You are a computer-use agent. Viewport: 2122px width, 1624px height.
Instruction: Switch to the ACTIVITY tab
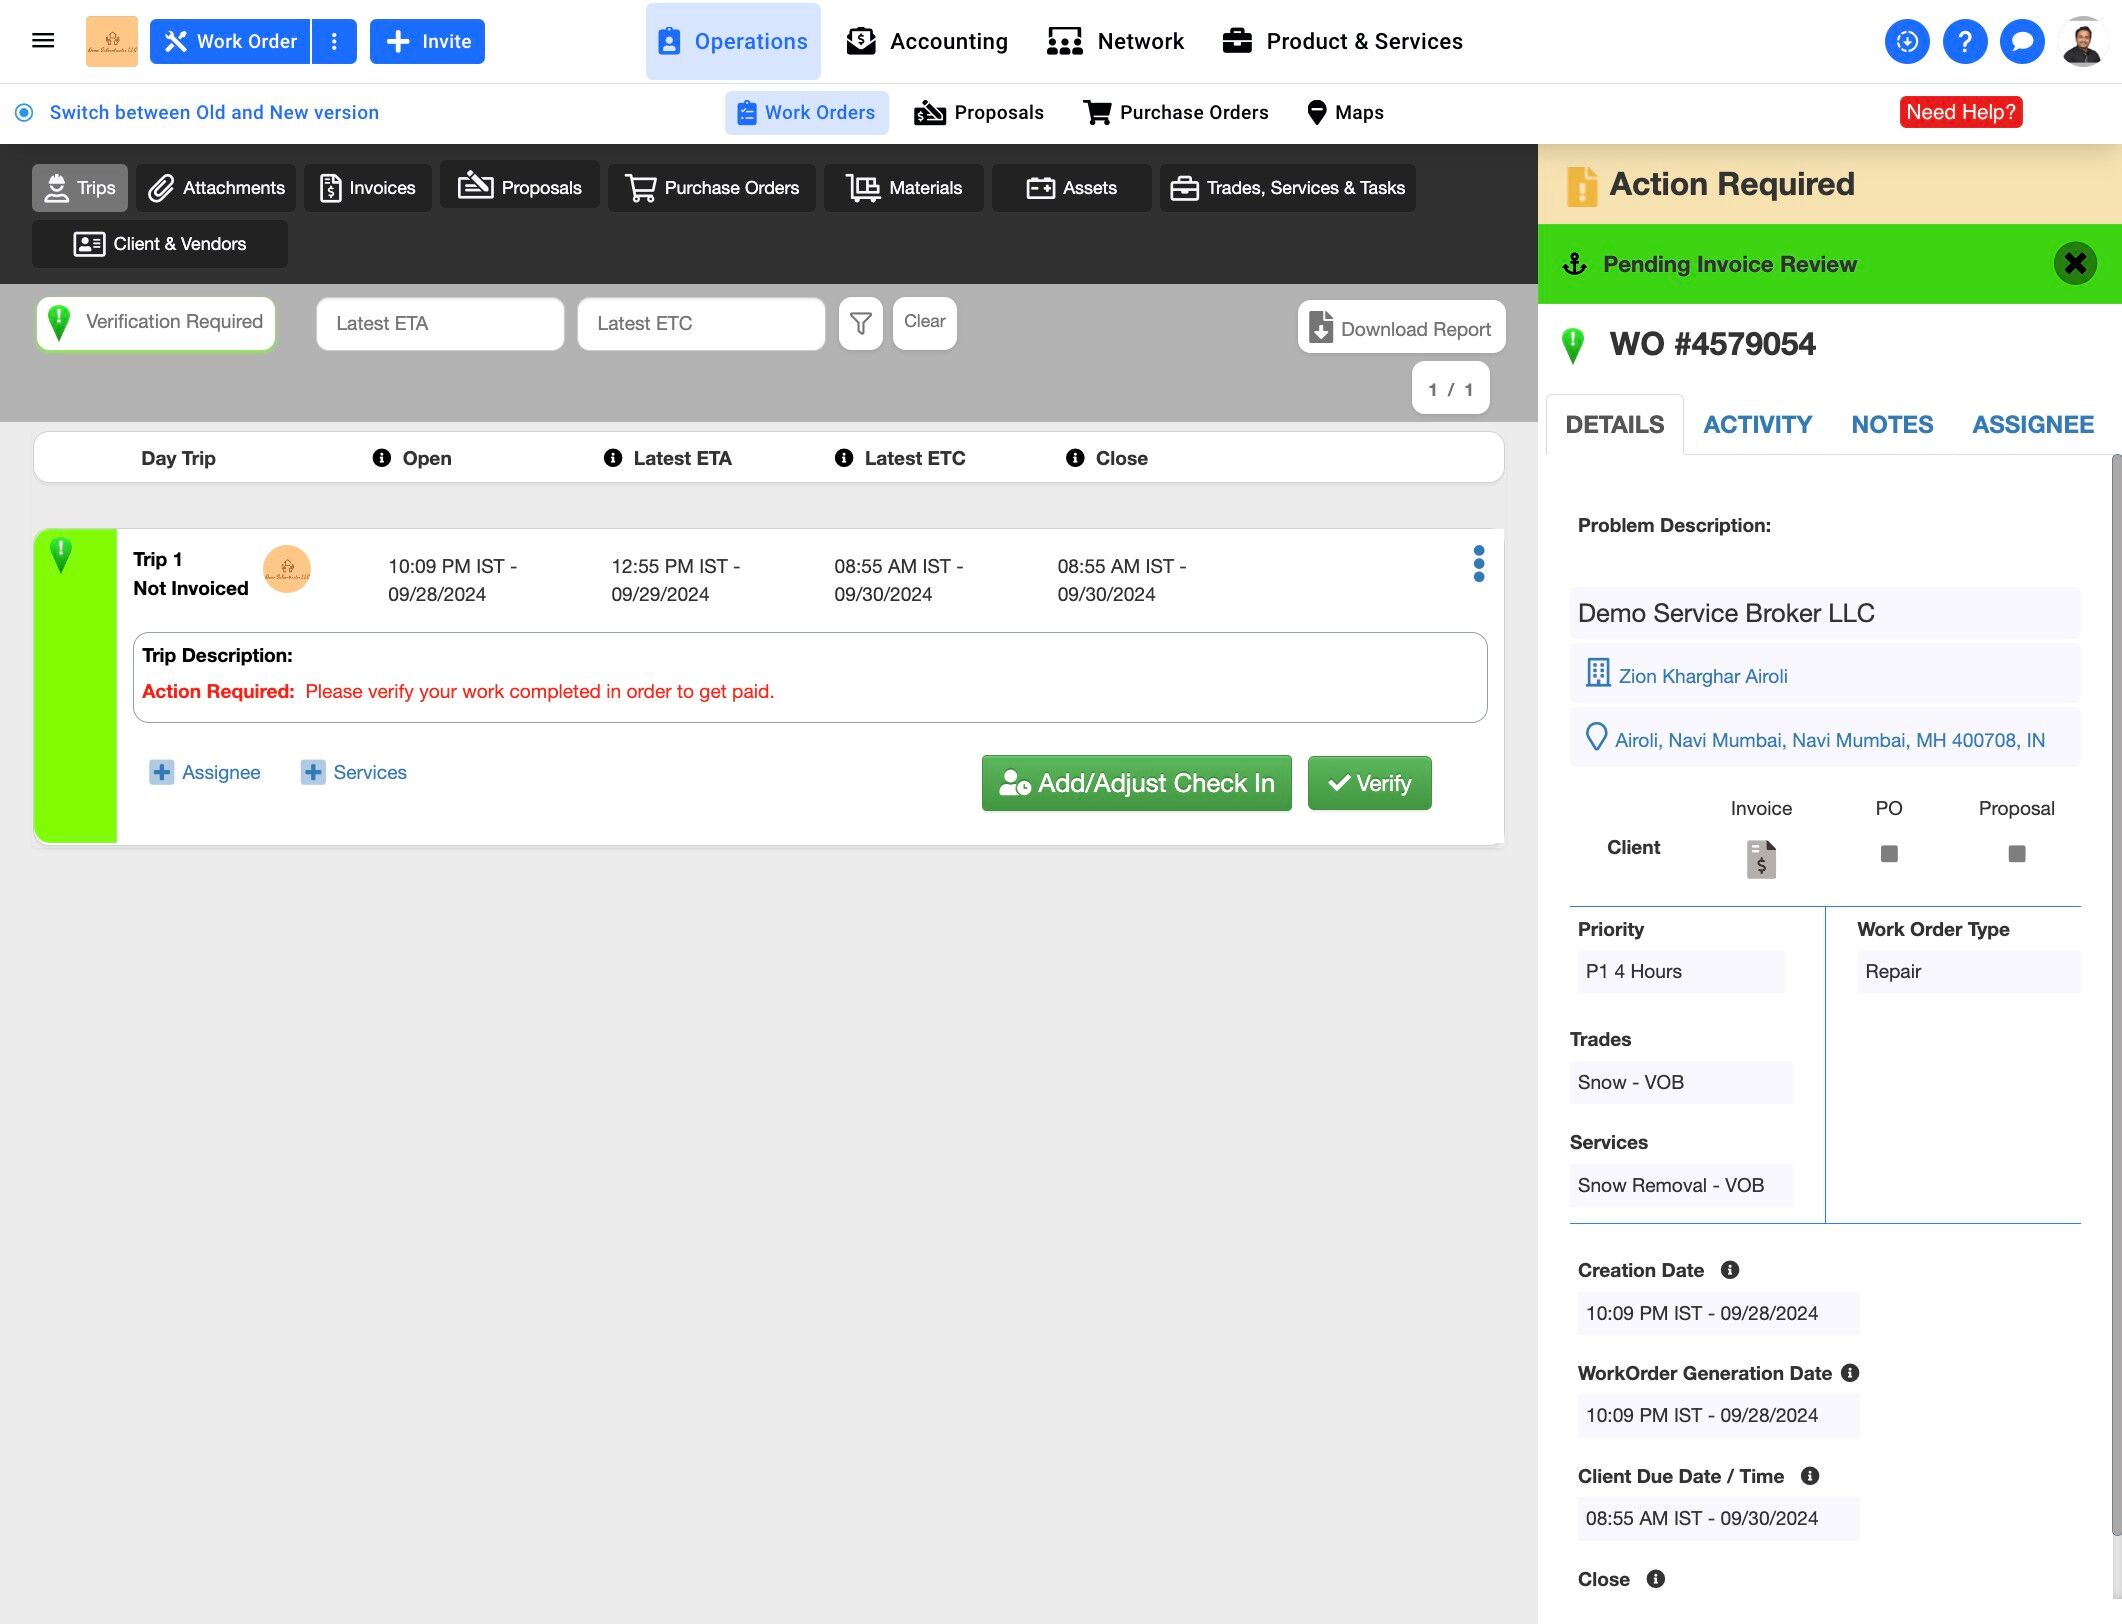point(1757,424)
